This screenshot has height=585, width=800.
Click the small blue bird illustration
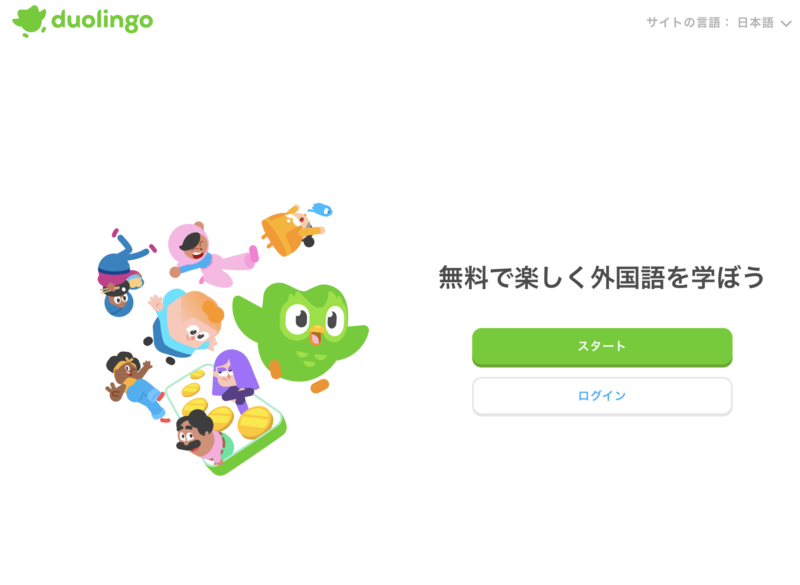tap(320, 209)
